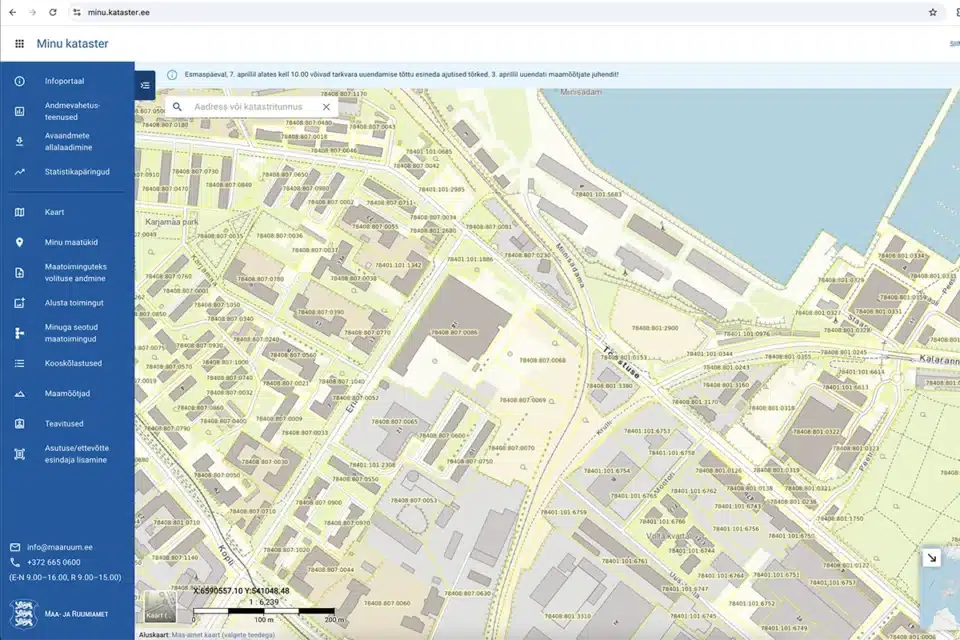Image resolution: width=960 pixels, height=640 pixels.
Task: Click the phone number +372 665 0600
Action: coord(53,562)
